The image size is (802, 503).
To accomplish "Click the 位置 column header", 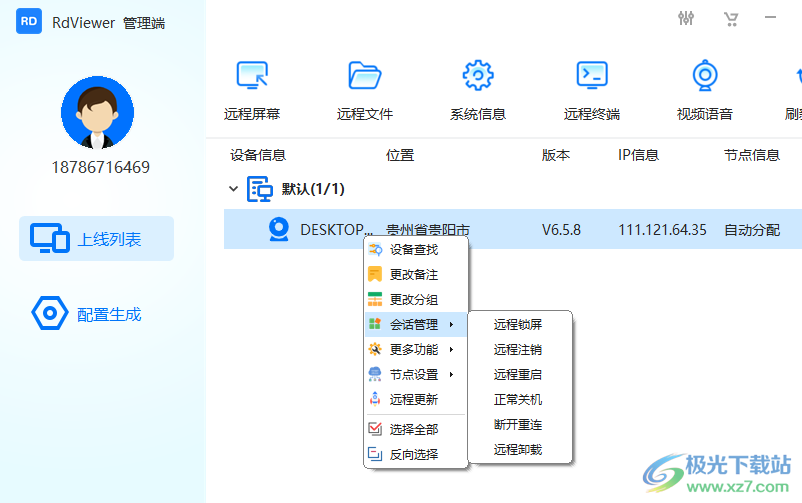I will pos(399,155).
